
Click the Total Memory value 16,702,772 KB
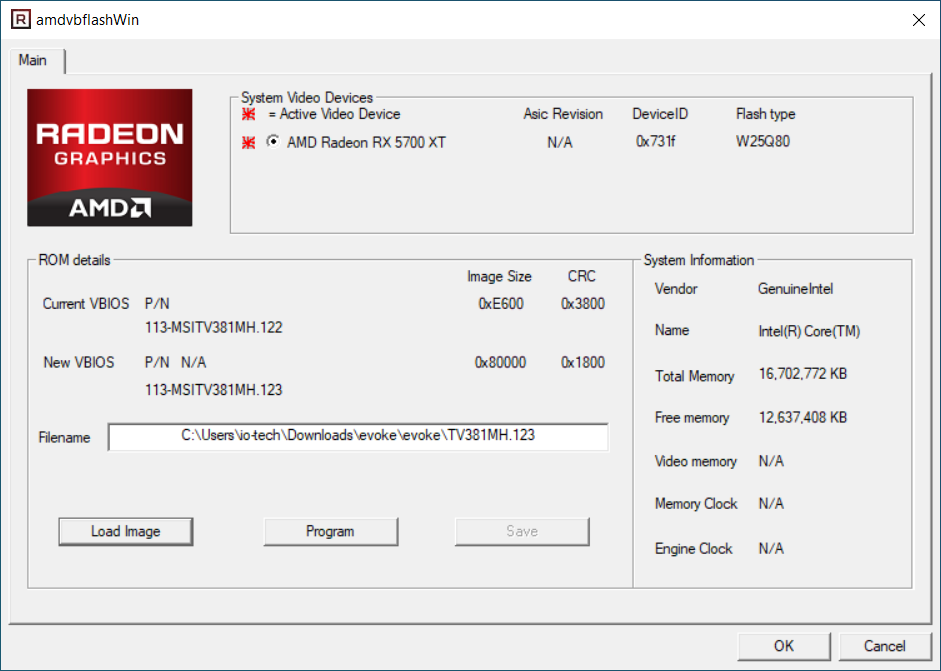pos(802,374)
